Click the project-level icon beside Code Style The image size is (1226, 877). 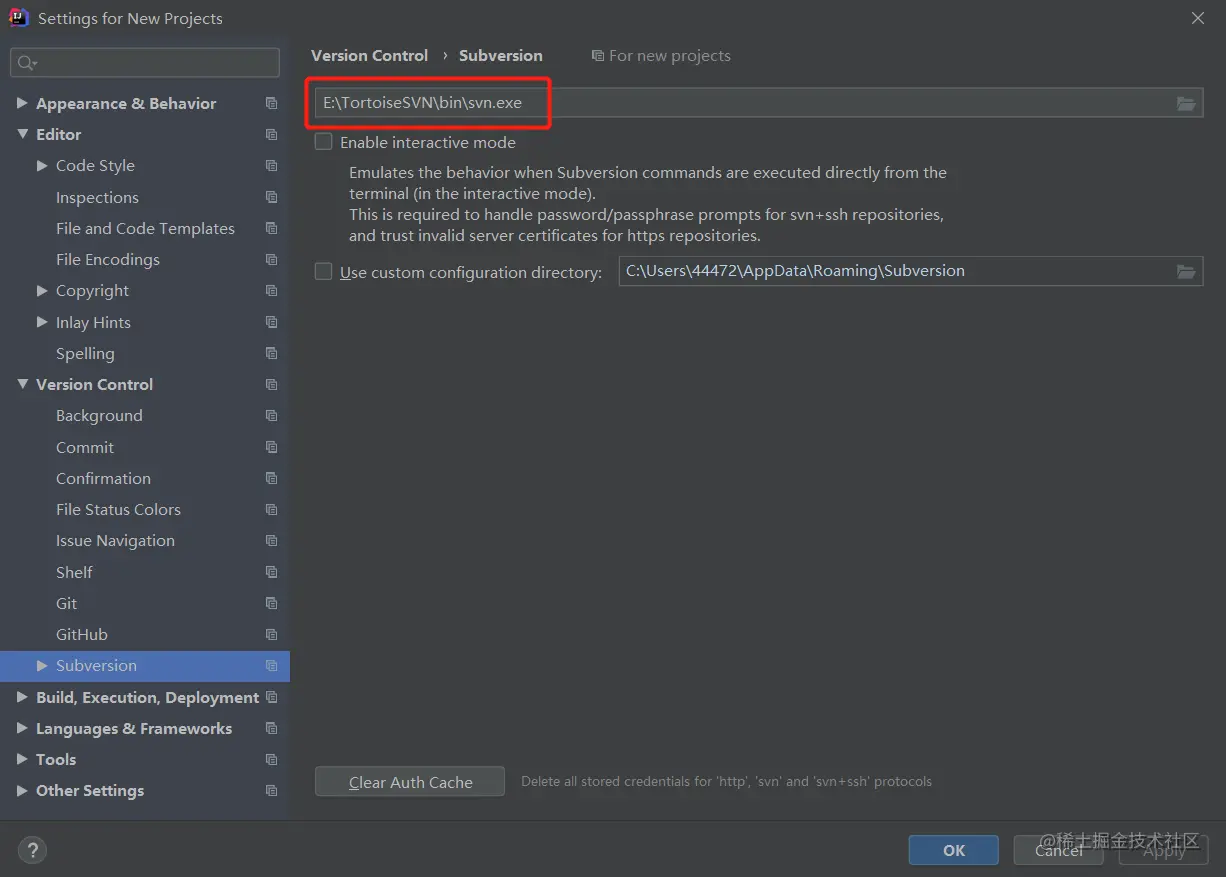pyautogui.click(x=271, y=165)
